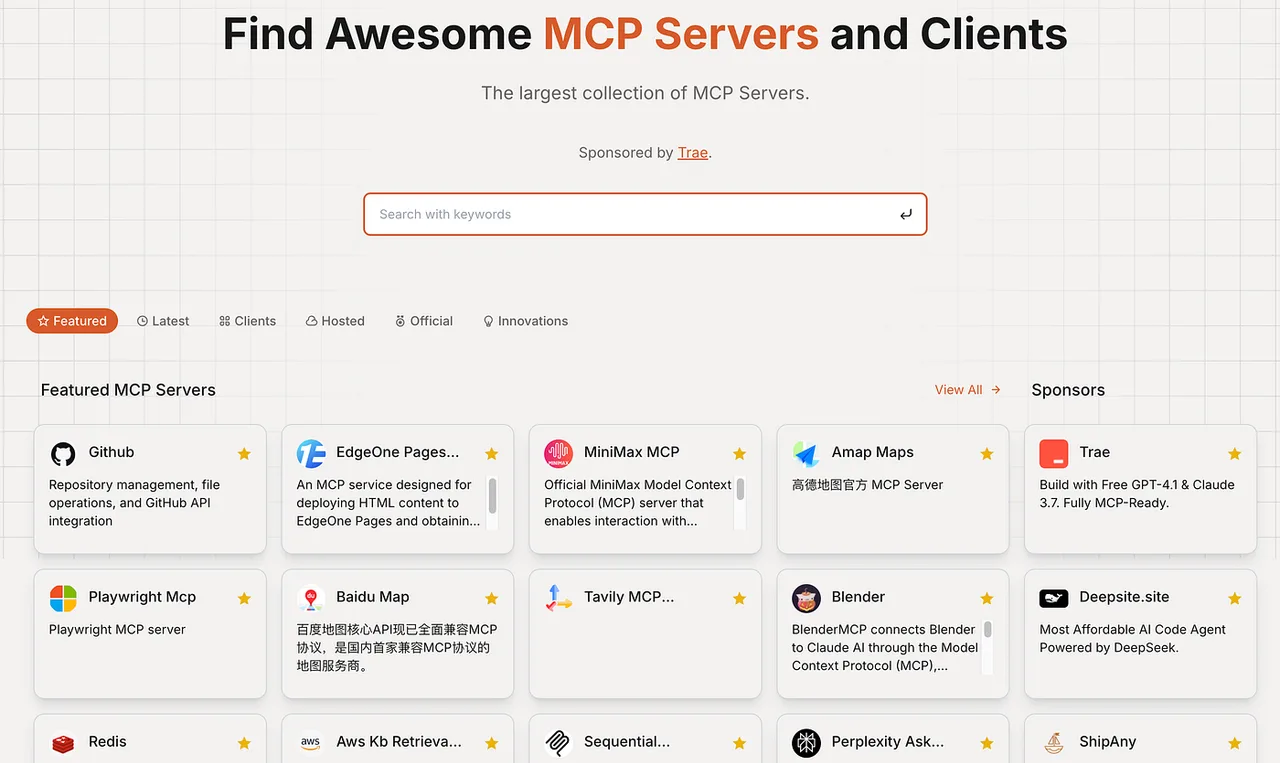This screenshot has height=763, width=1280.
Task: Open the Clients tab
Action: point(248,321)
